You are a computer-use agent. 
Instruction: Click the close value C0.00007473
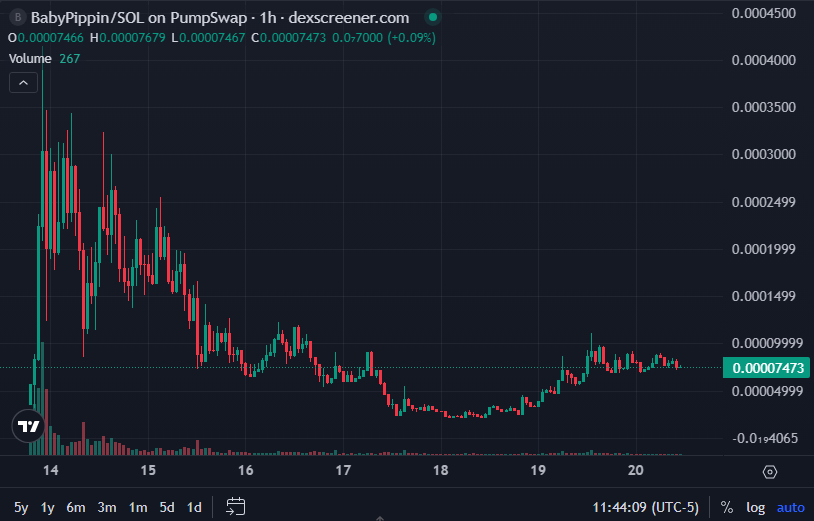(288, 38)
